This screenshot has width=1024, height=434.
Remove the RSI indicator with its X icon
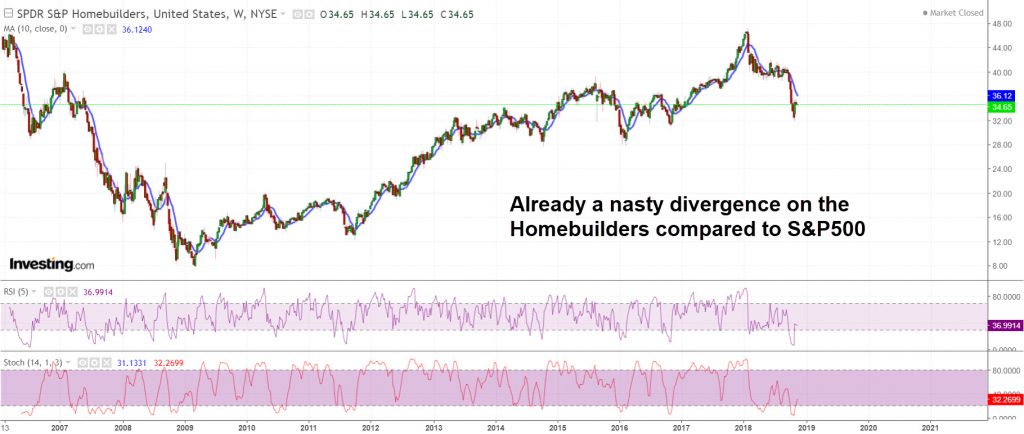[x=72, y=292]
